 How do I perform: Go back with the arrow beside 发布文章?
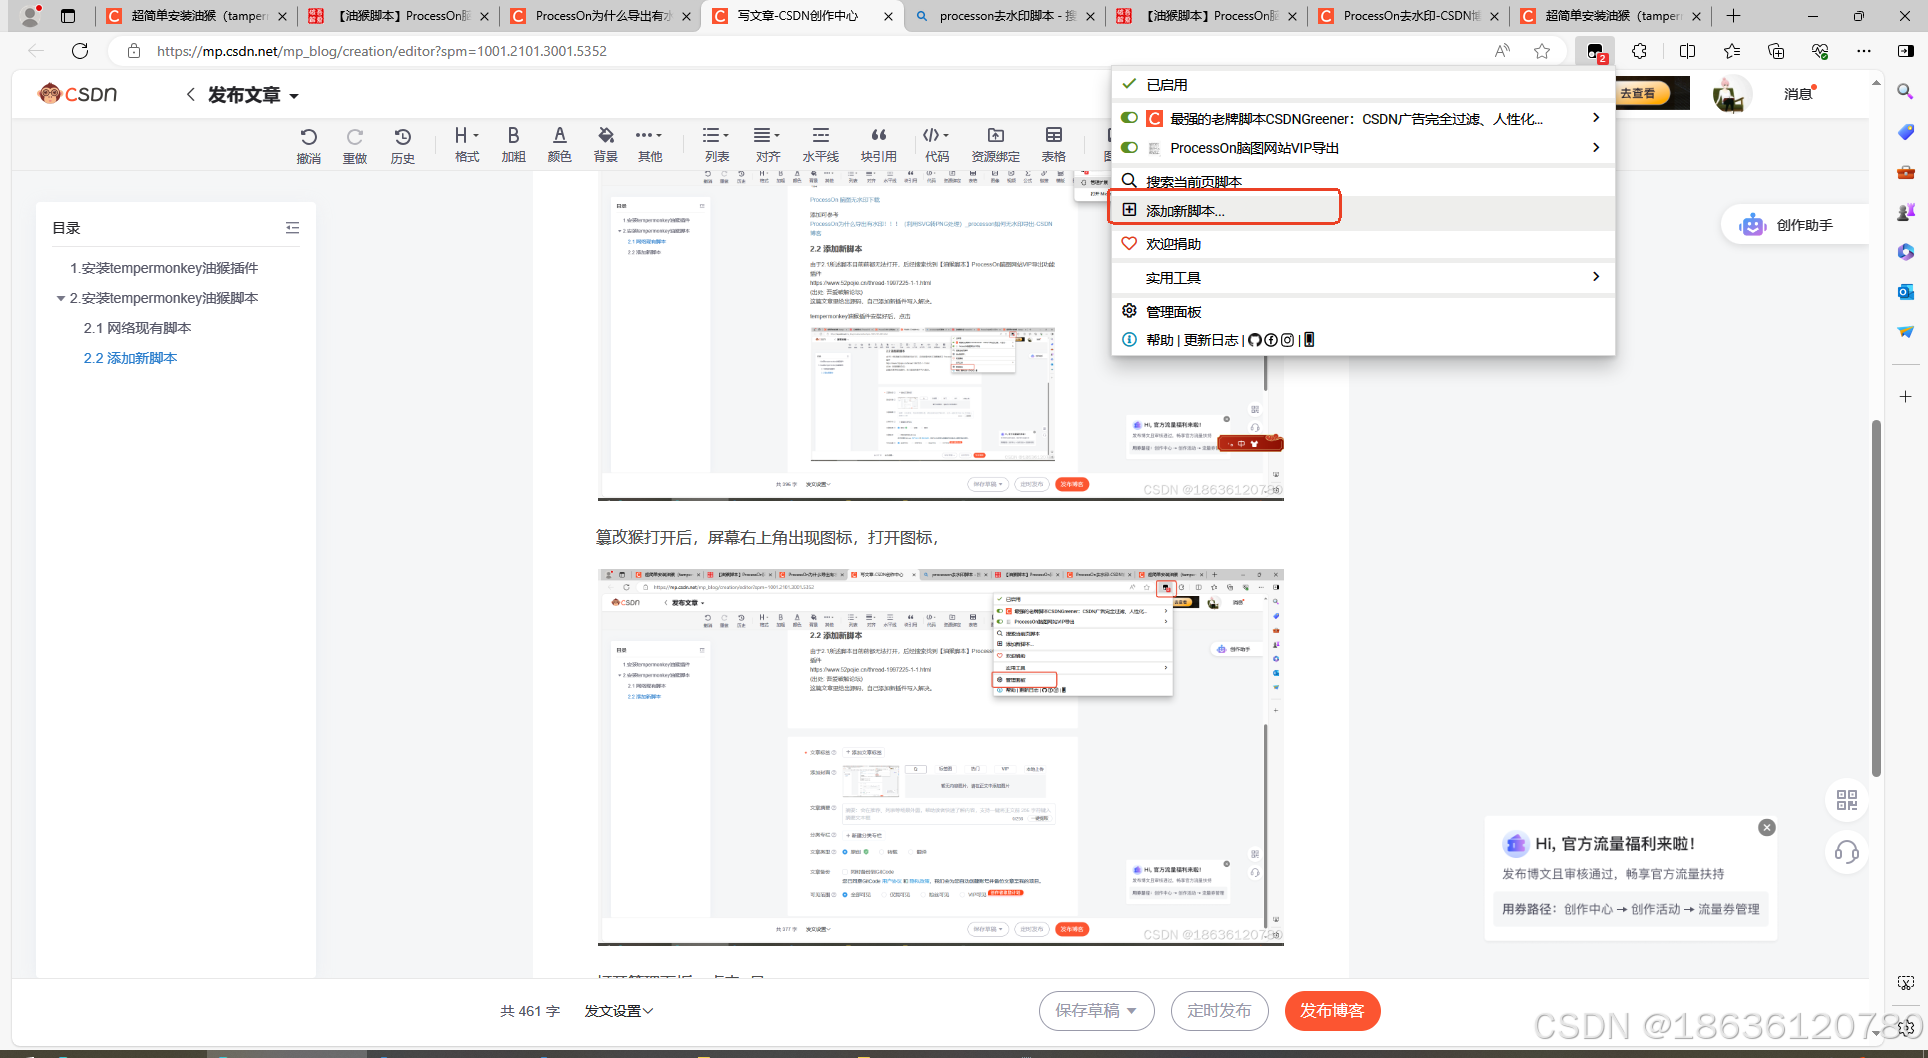(x=190, y=94)
